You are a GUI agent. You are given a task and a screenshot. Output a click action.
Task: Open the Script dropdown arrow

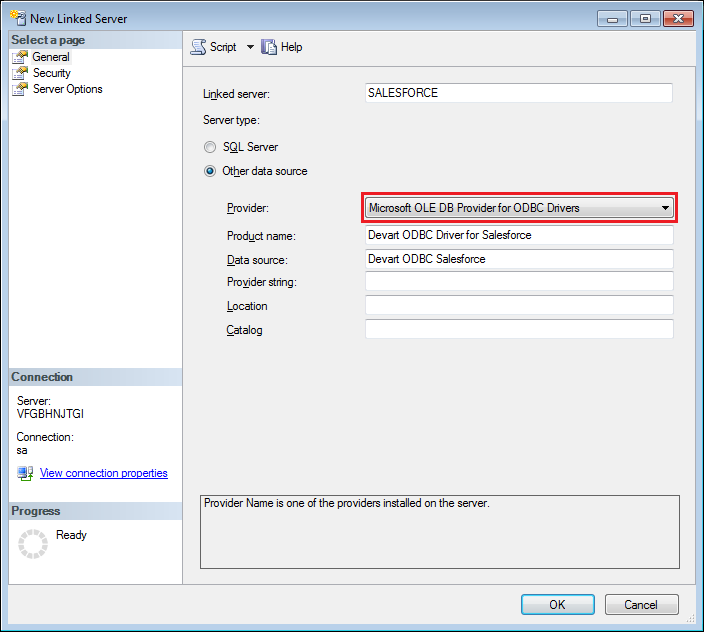pyautogui.click(x=250, y=47)
